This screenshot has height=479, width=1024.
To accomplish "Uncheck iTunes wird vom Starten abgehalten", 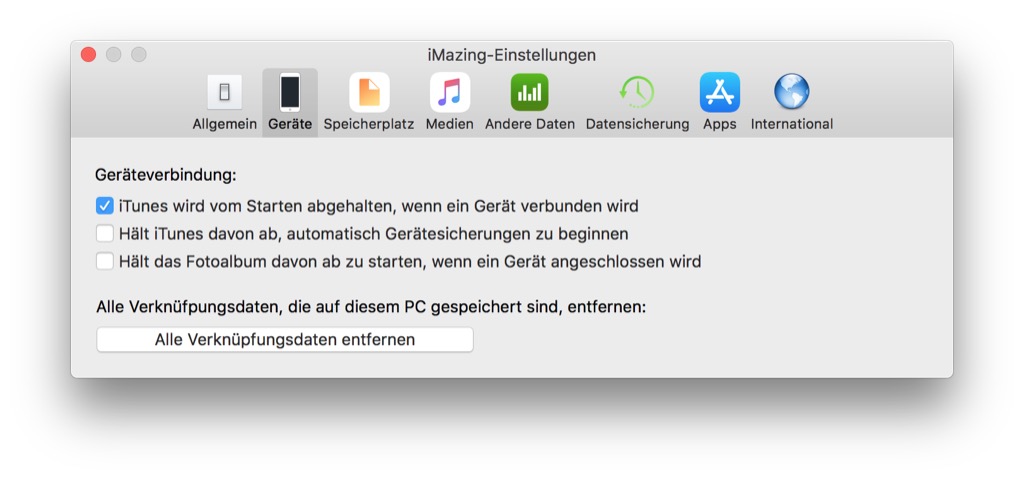I will [104, 206].
